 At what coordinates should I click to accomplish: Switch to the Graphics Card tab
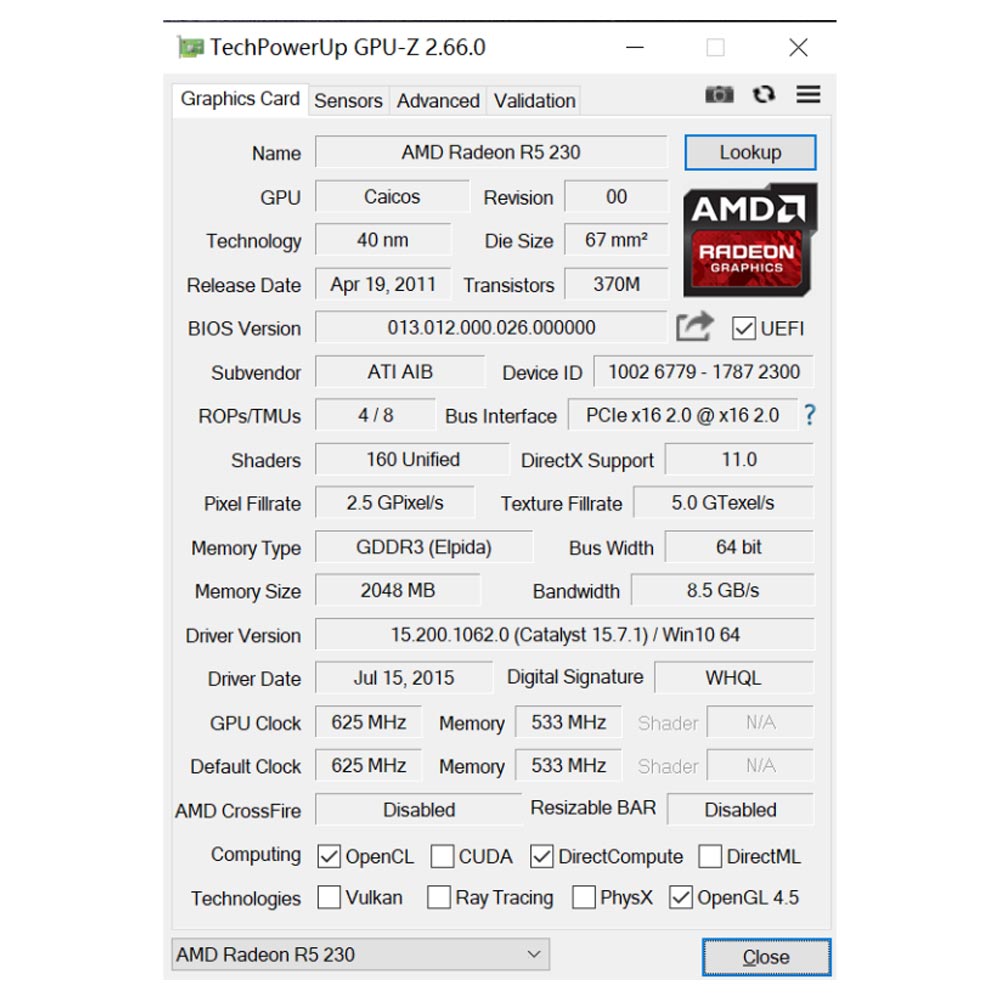(240, 99)
